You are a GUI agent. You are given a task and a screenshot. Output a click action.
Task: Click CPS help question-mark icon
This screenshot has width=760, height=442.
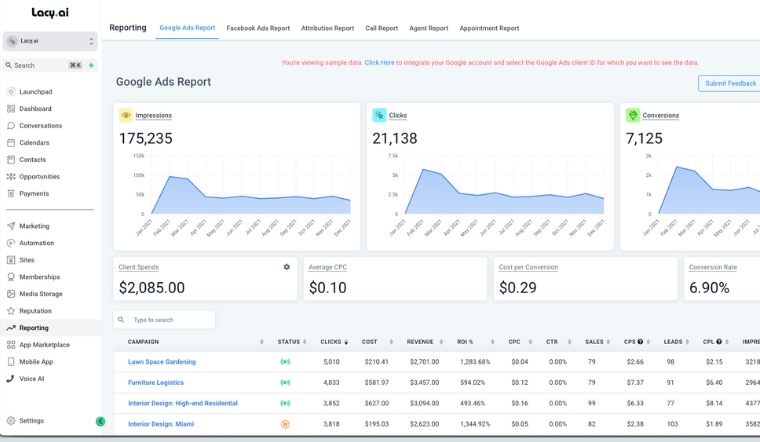coord(640,342)
